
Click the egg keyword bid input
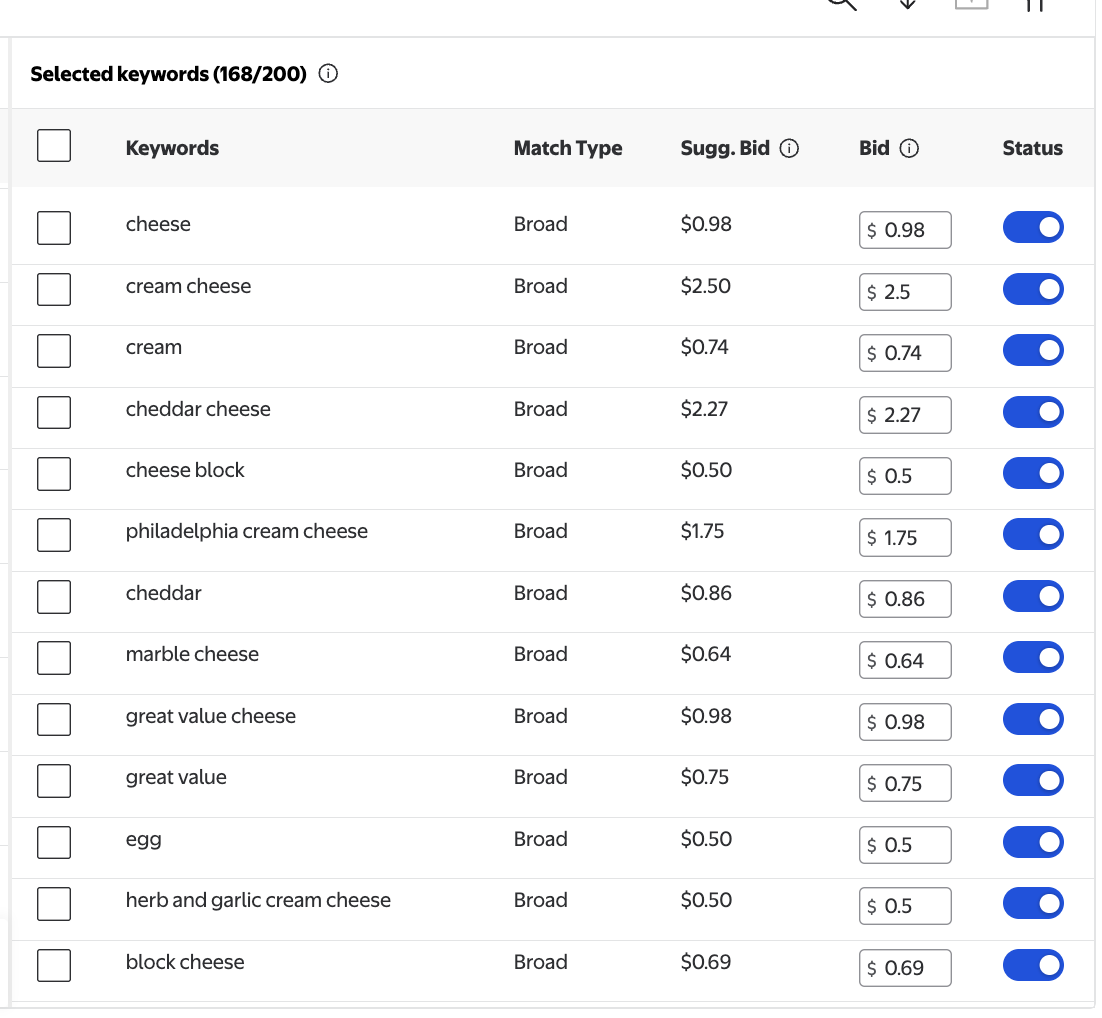(x=905, y=845)
